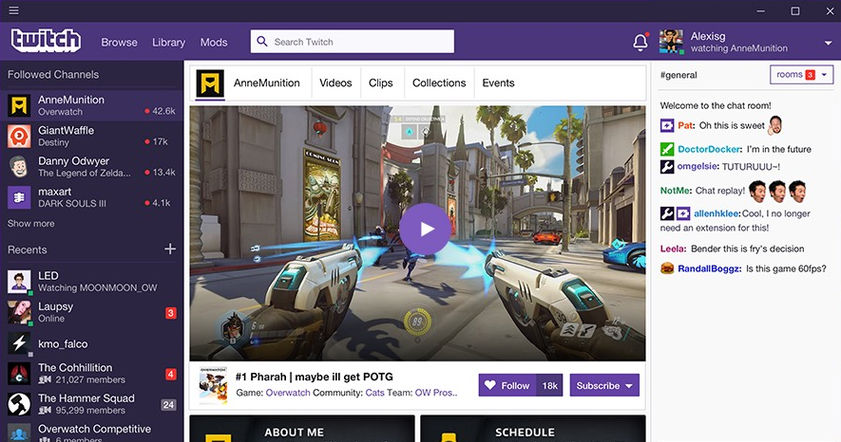Open the OW Pros team link
The height and width of the screenshot is (442, 841).
[x=436, y=393]
